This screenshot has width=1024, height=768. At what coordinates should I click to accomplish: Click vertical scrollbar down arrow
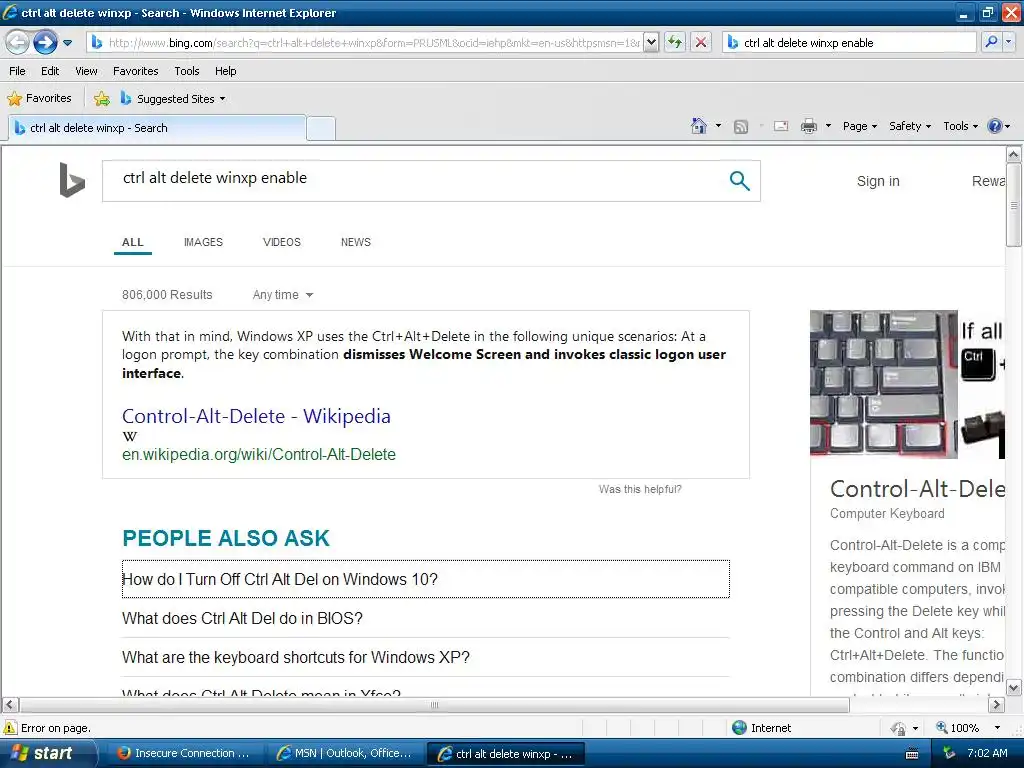[1013, 688]
